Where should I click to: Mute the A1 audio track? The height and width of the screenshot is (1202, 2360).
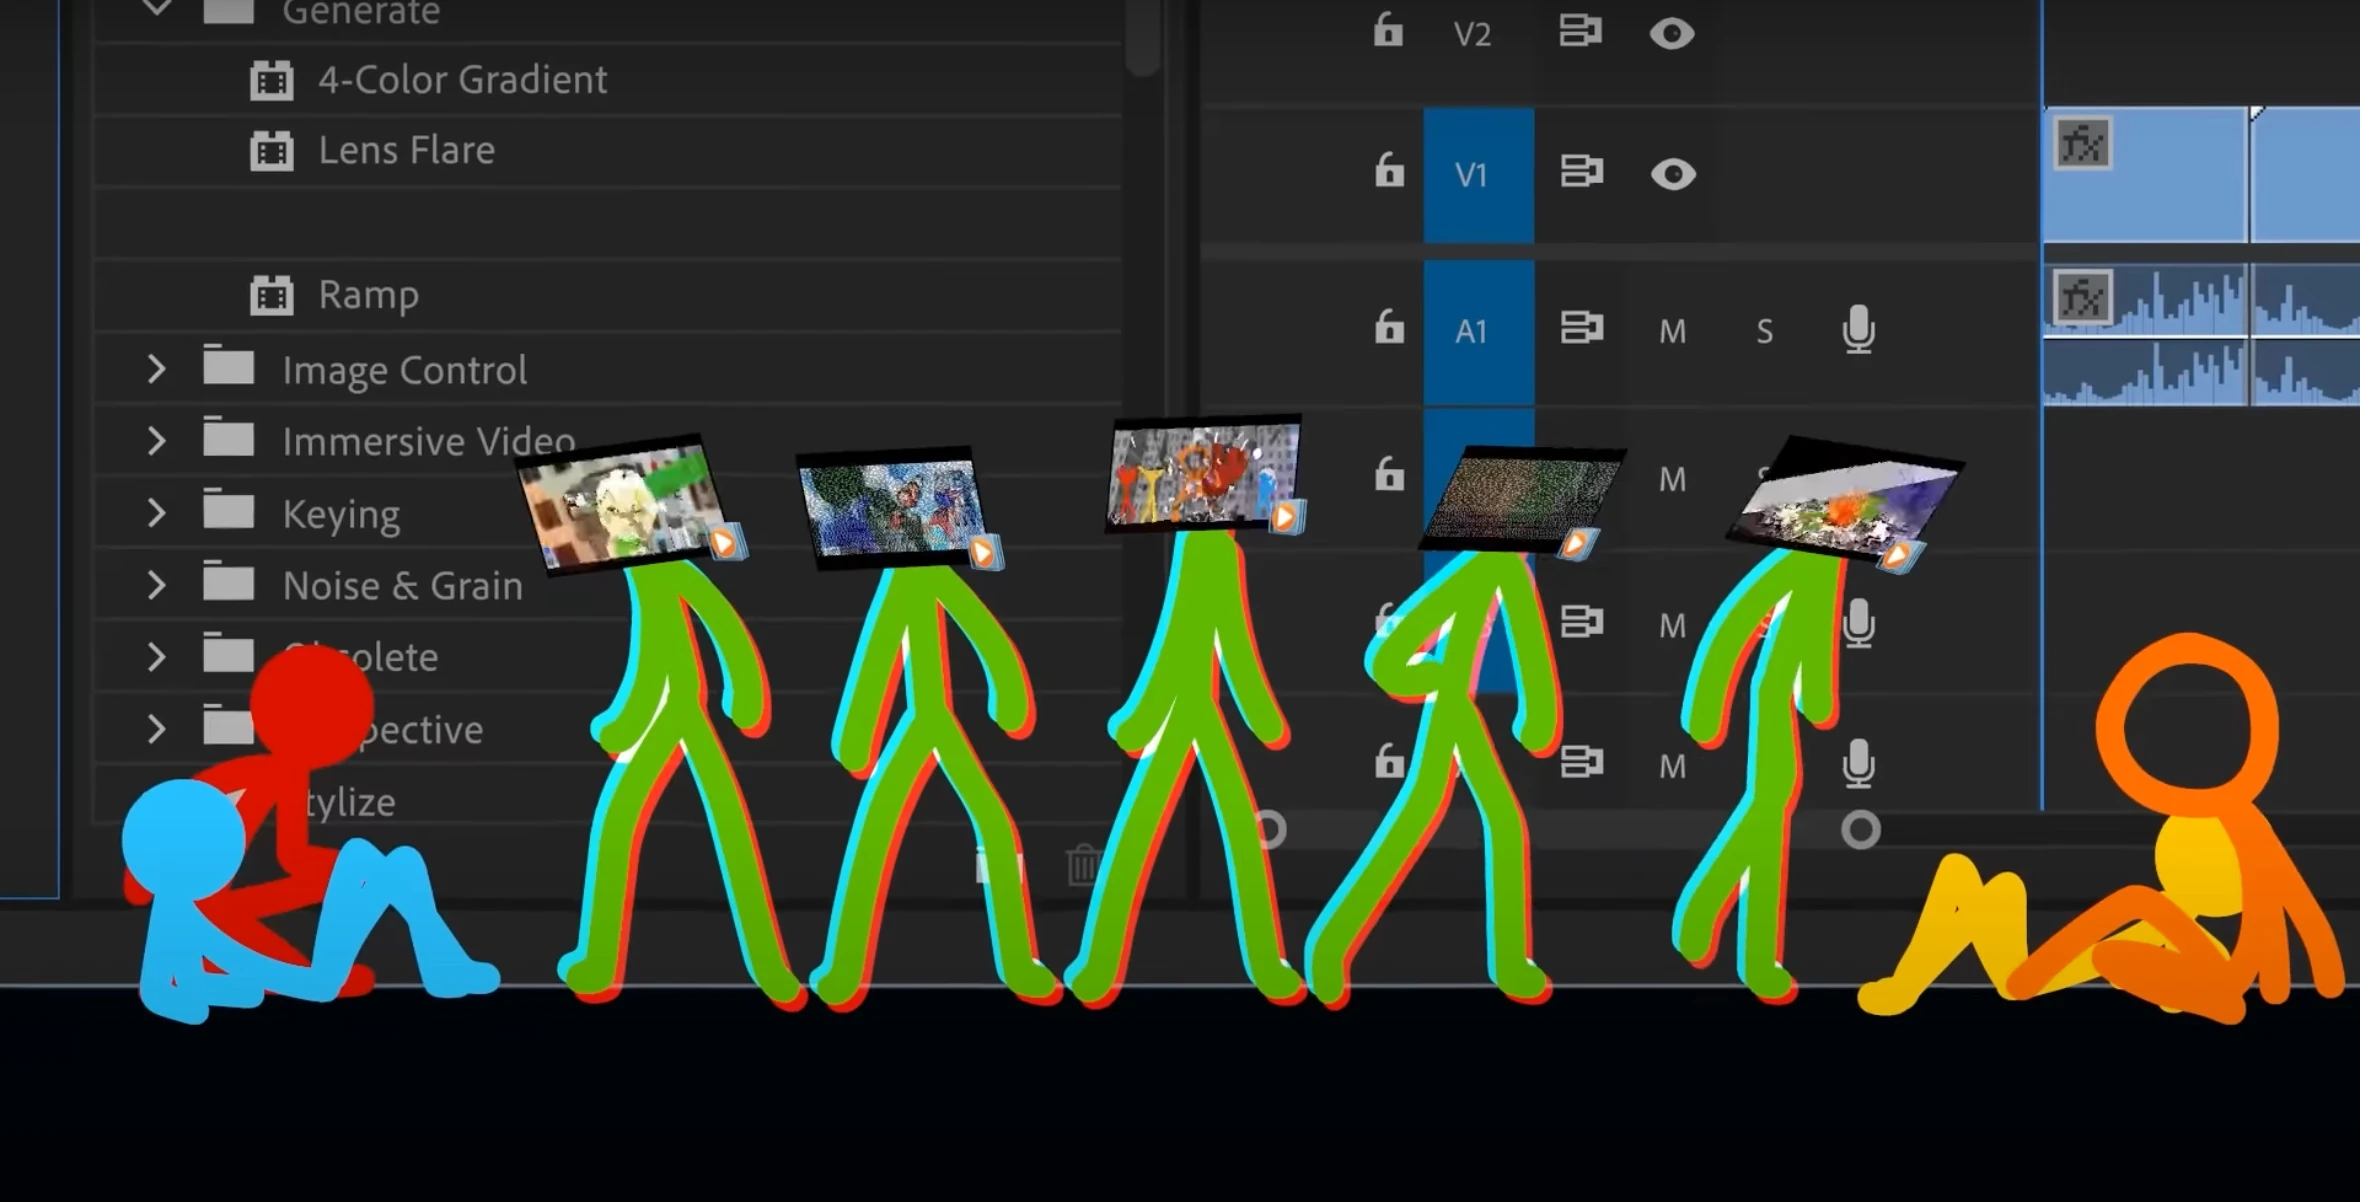click(x=1672, y=331)
